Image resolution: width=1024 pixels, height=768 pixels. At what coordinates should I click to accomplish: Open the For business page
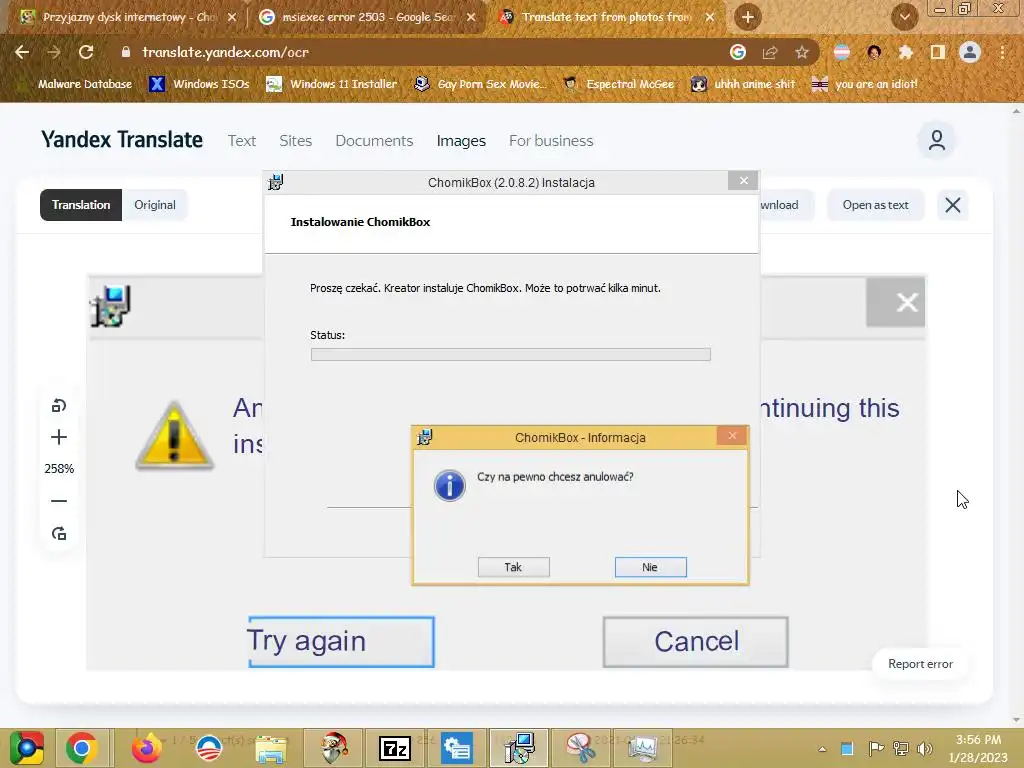point(551,140)
